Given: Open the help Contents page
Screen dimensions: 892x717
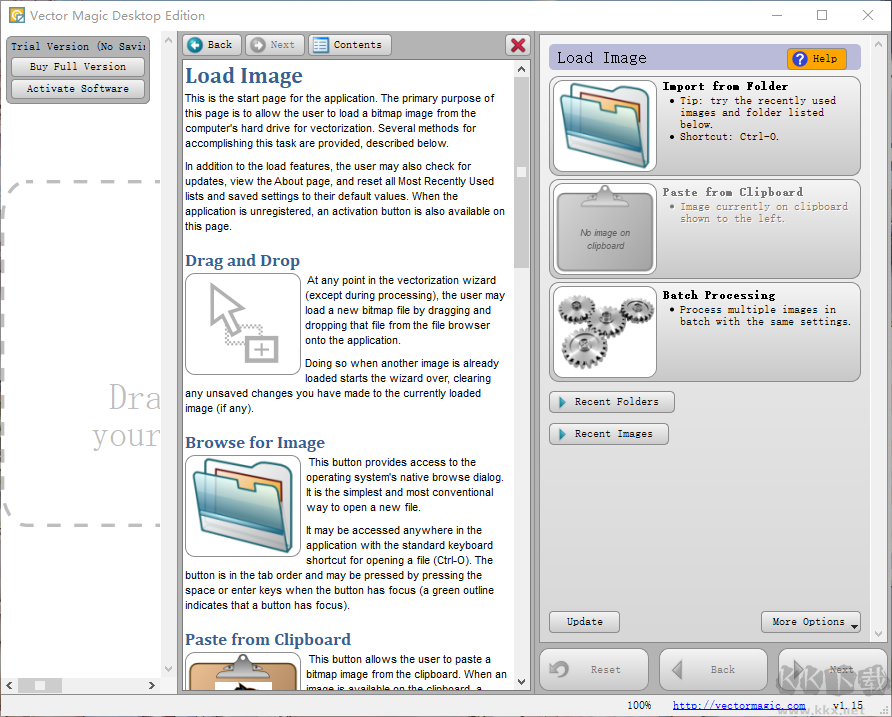Looking at the screenshot, I should click(x=350, y=45).
